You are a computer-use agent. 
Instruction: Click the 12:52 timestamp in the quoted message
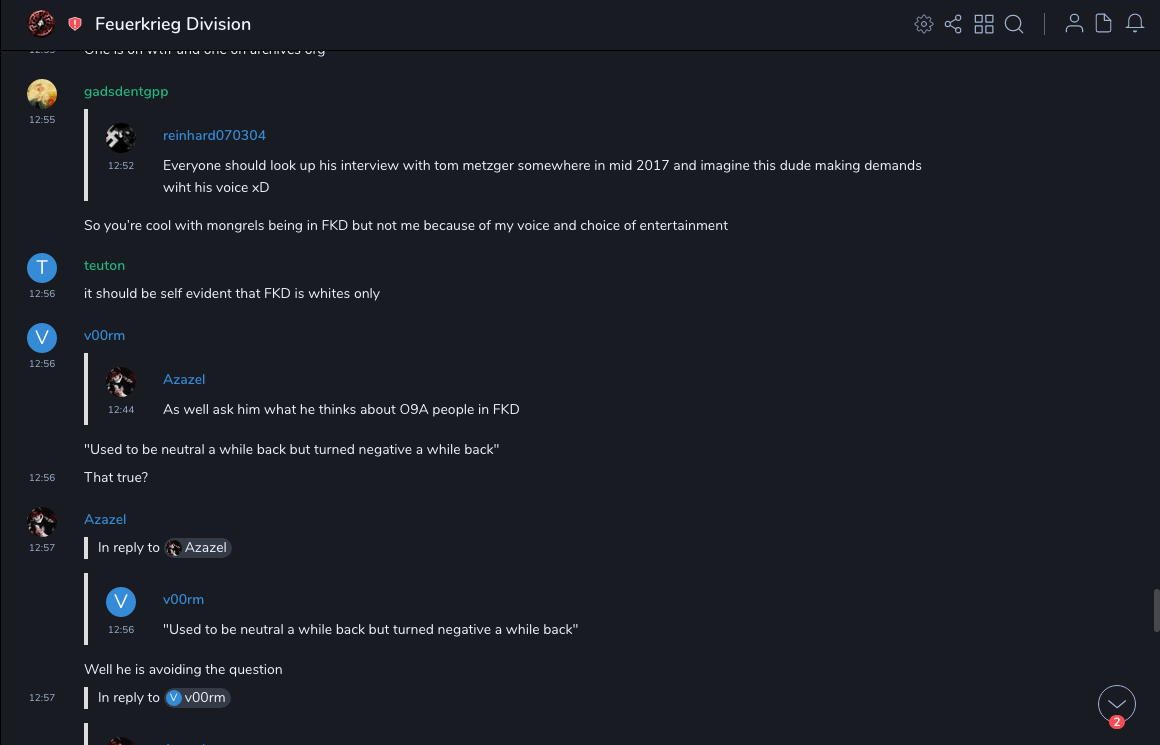[x=121, y=166]
